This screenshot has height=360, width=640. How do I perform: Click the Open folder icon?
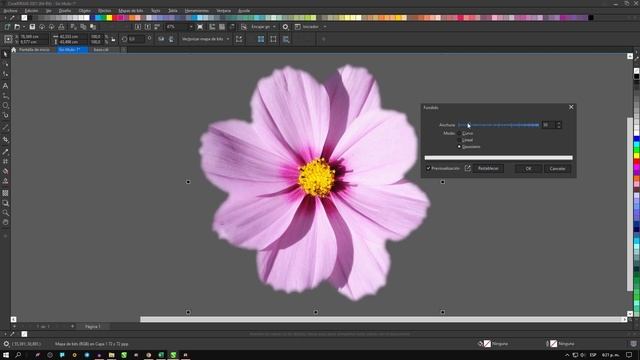pos(17,27)
